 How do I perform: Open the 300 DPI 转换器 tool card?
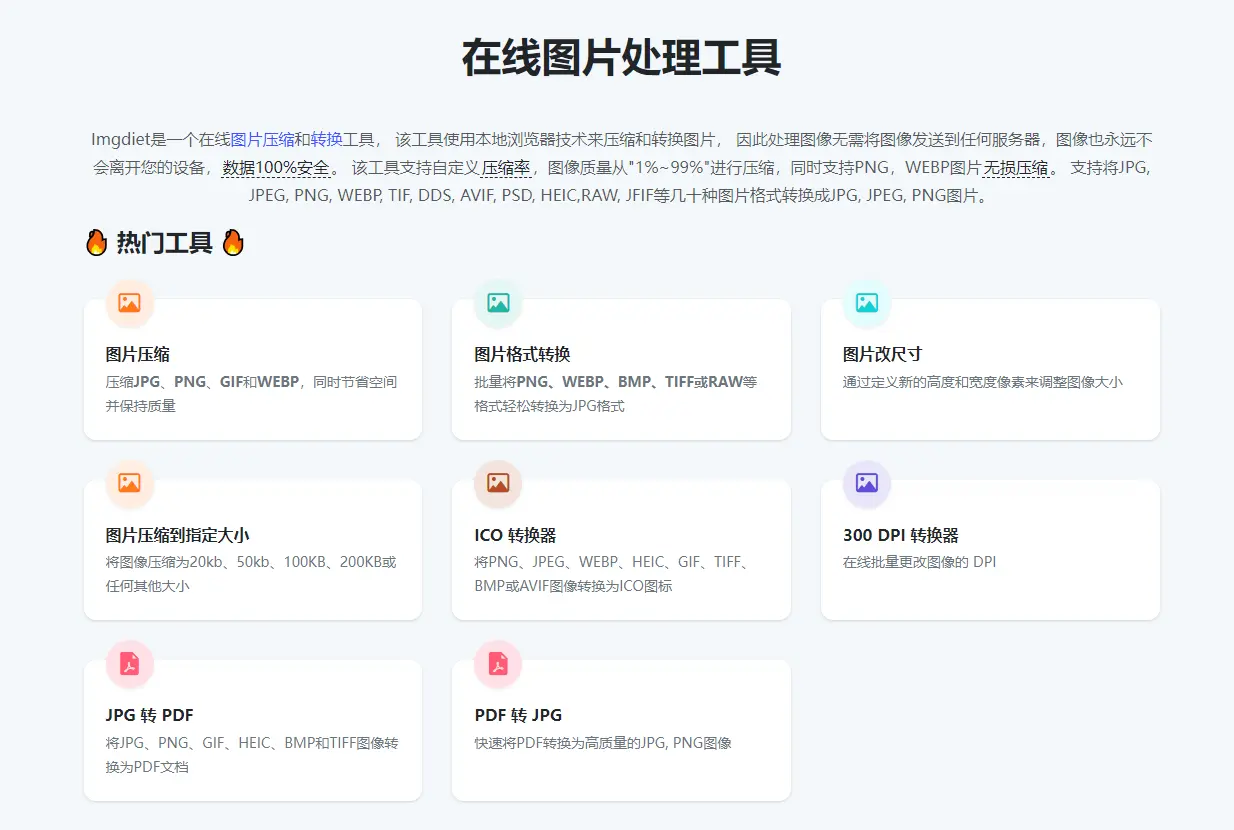(990, 550)
